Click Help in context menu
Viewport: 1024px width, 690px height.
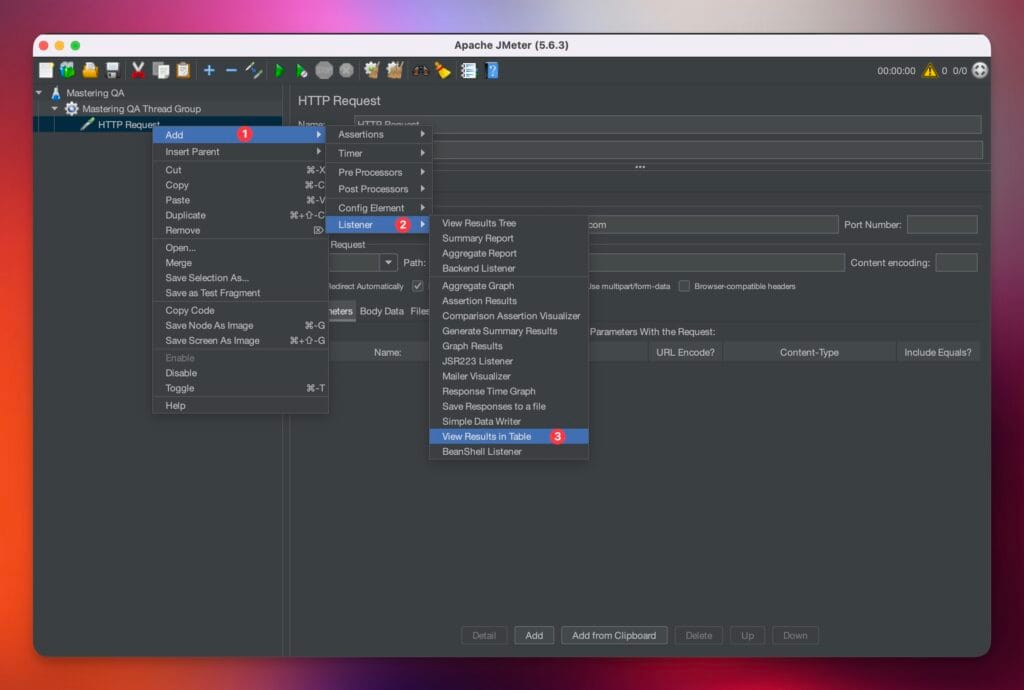tap(240, 405)
